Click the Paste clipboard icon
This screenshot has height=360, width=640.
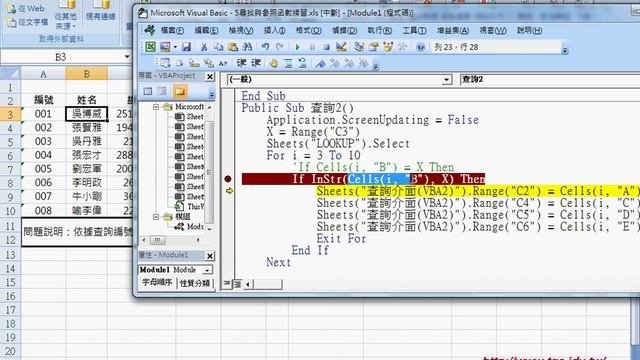(233, 47)
